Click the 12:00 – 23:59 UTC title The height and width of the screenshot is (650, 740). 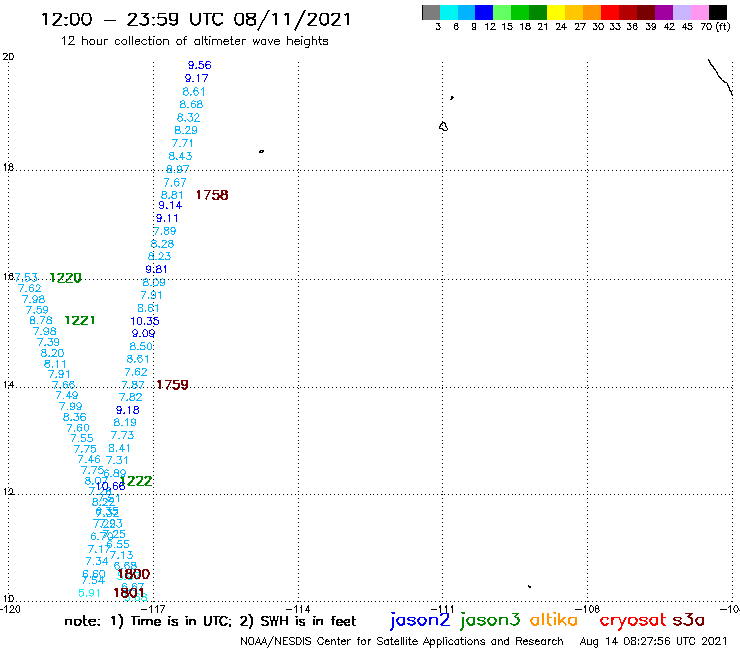[x=196, y=19]
